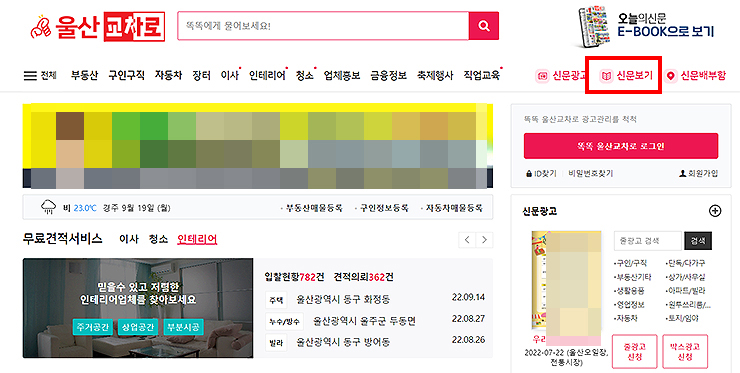Image resolution: width=740 pixels, height=373 pixels.
Task: Click the 박스광고 신청 button
Action: (x=685, y=351)
